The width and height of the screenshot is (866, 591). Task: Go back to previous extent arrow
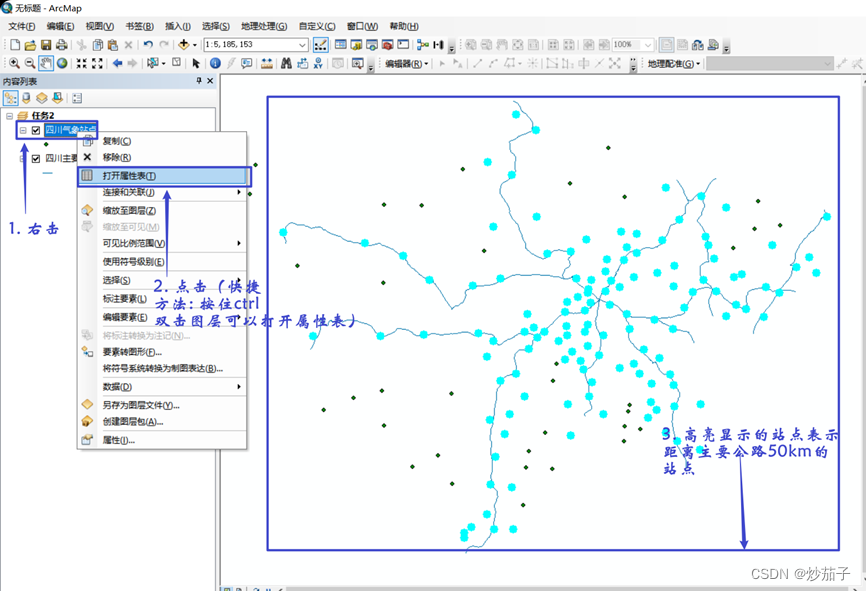(x=117, y=64)
